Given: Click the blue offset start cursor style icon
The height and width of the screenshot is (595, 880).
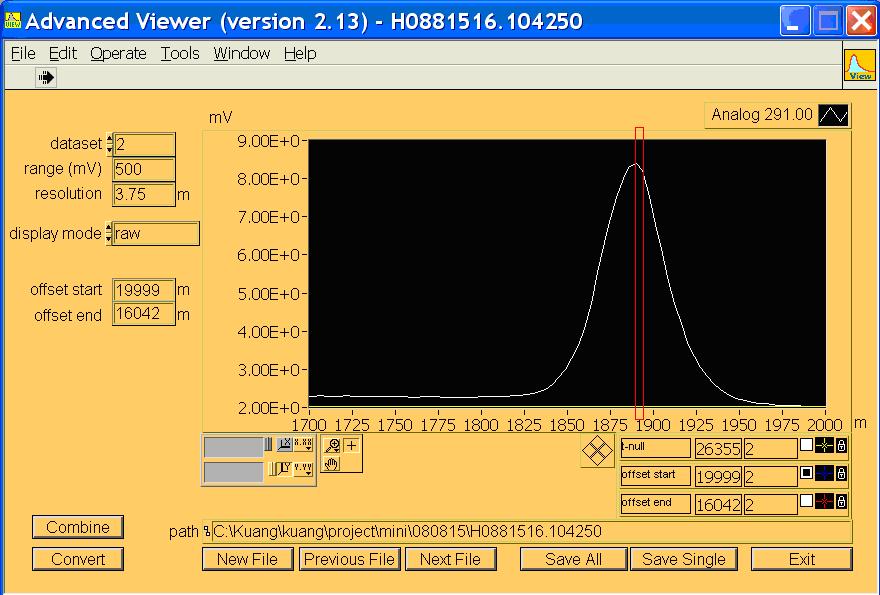Looking at the screenshot, I should pos(824,473).
